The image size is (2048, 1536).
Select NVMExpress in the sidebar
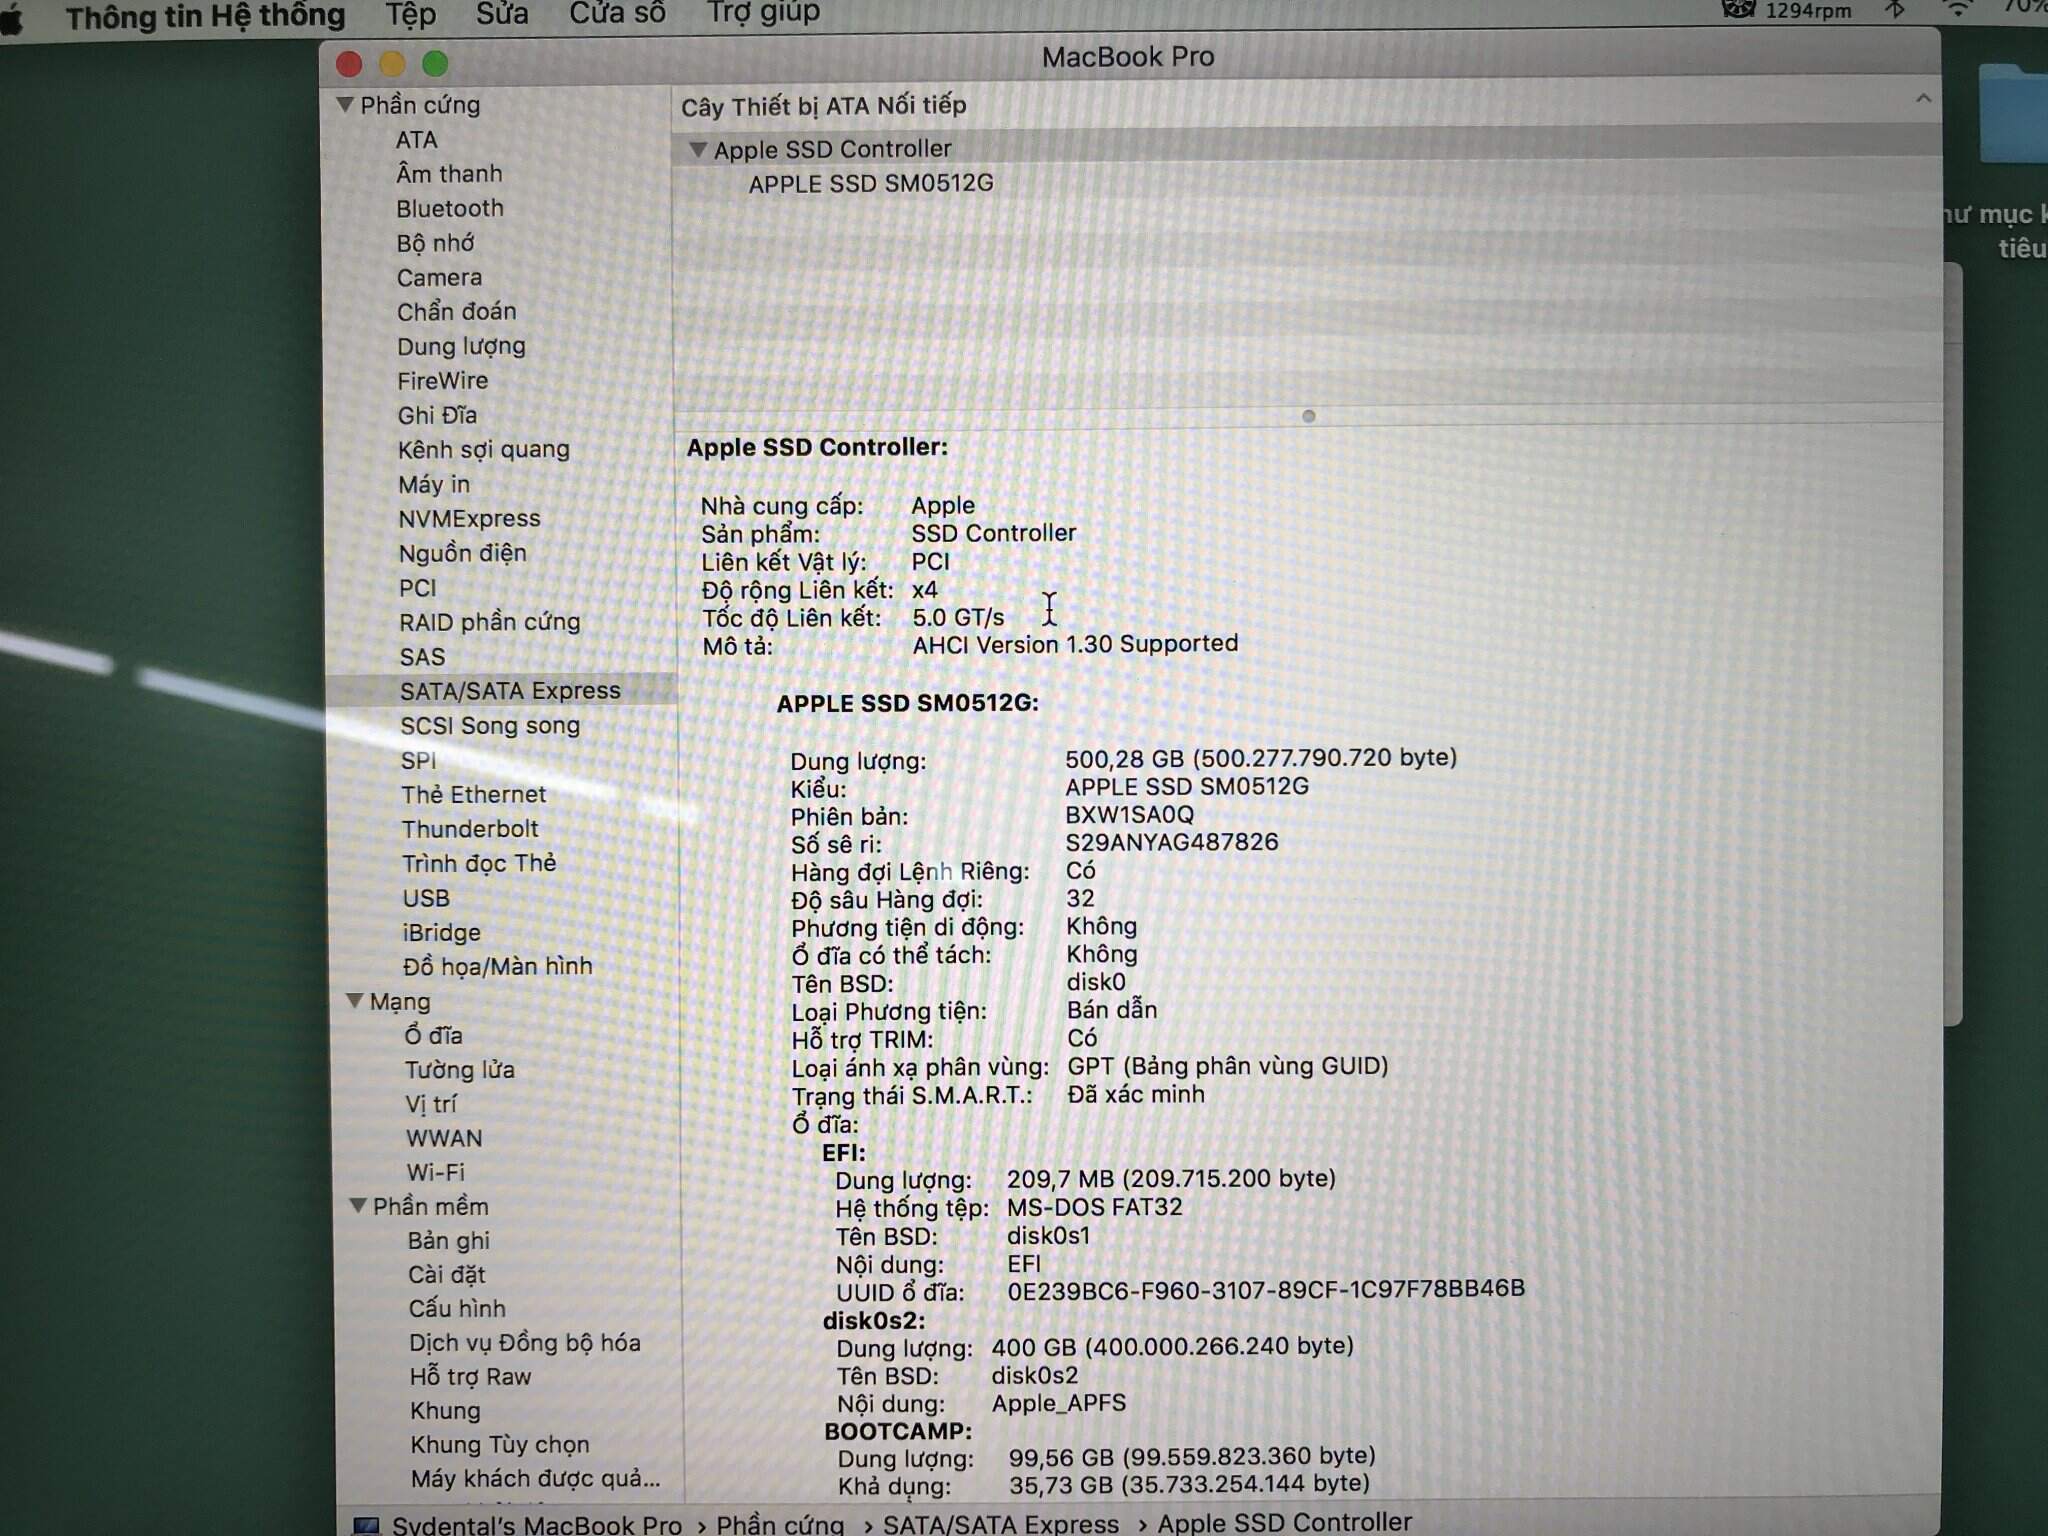pyautogui.click(x=469, y=518)
